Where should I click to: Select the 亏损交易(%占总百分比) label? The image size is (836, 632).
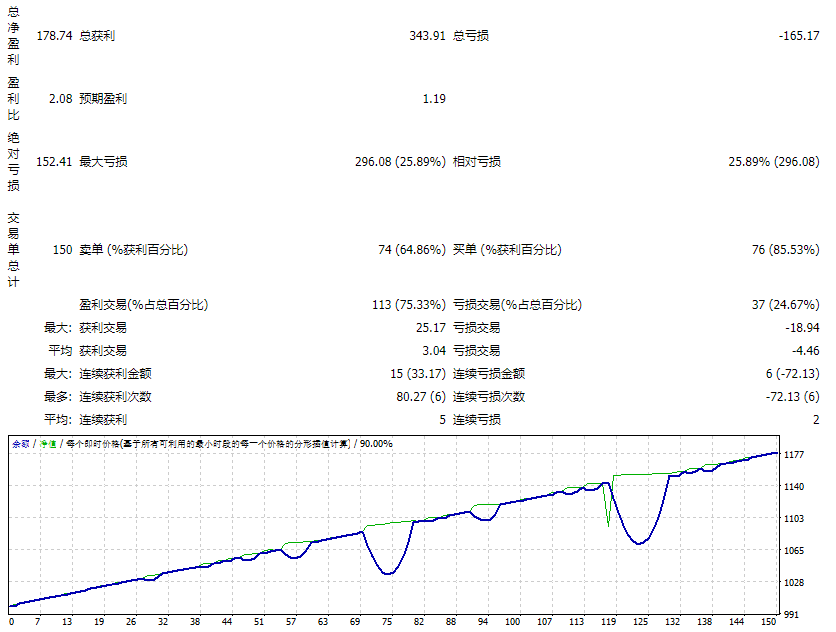click(517, 305)
